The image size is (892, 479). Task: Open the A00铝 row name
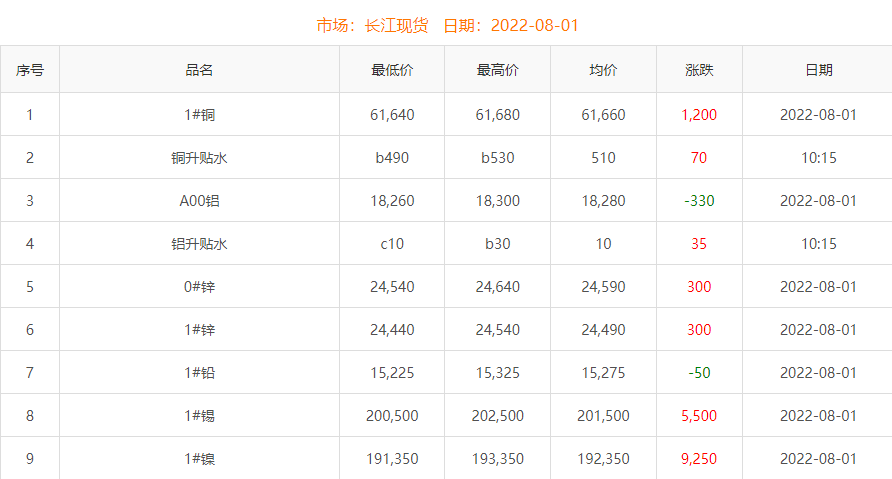pos(199,201)
